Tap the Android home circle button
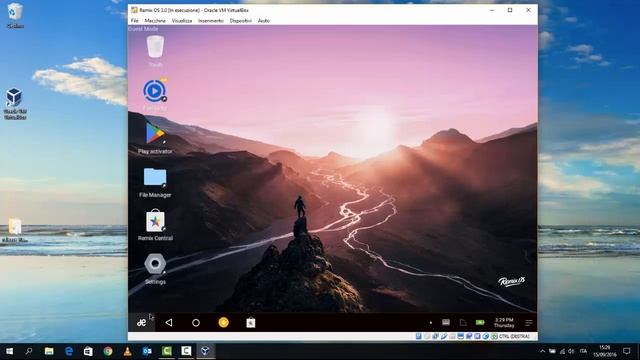This screenshot has height=360, width=640. point(196,323)
